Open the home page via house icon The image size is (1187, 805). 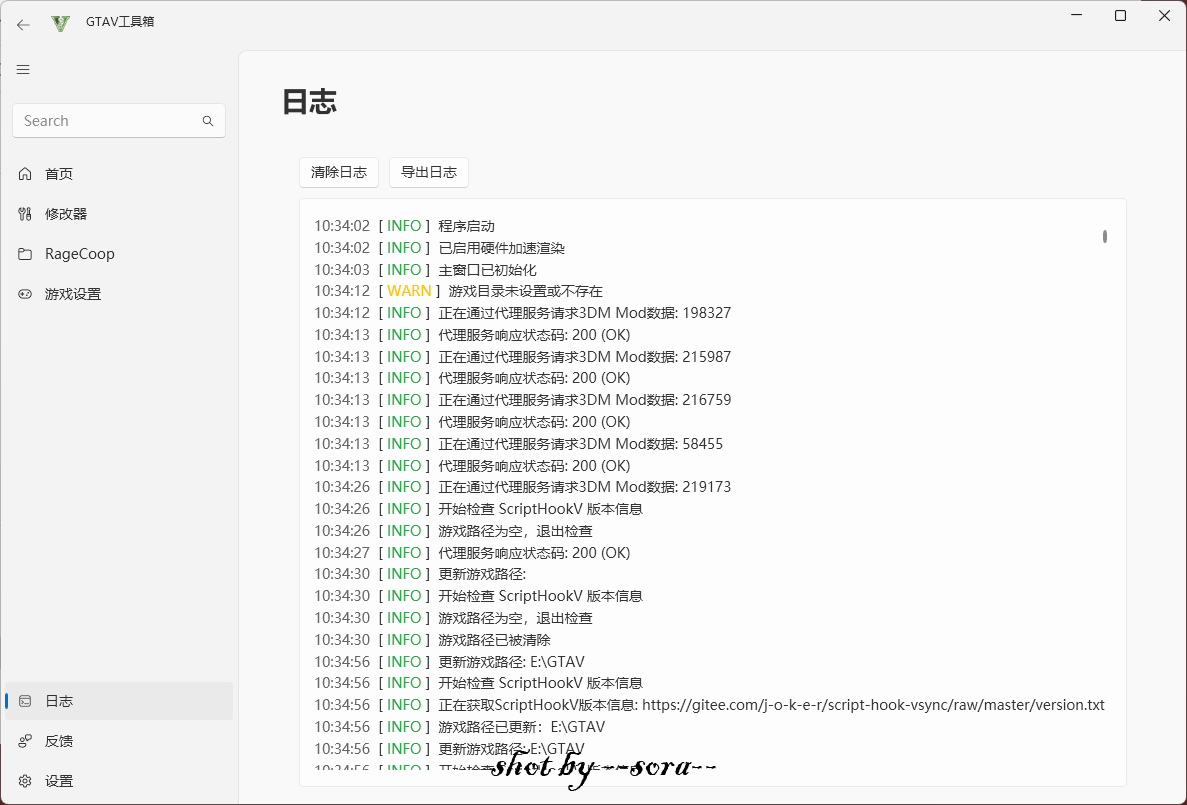click(25, 174)
